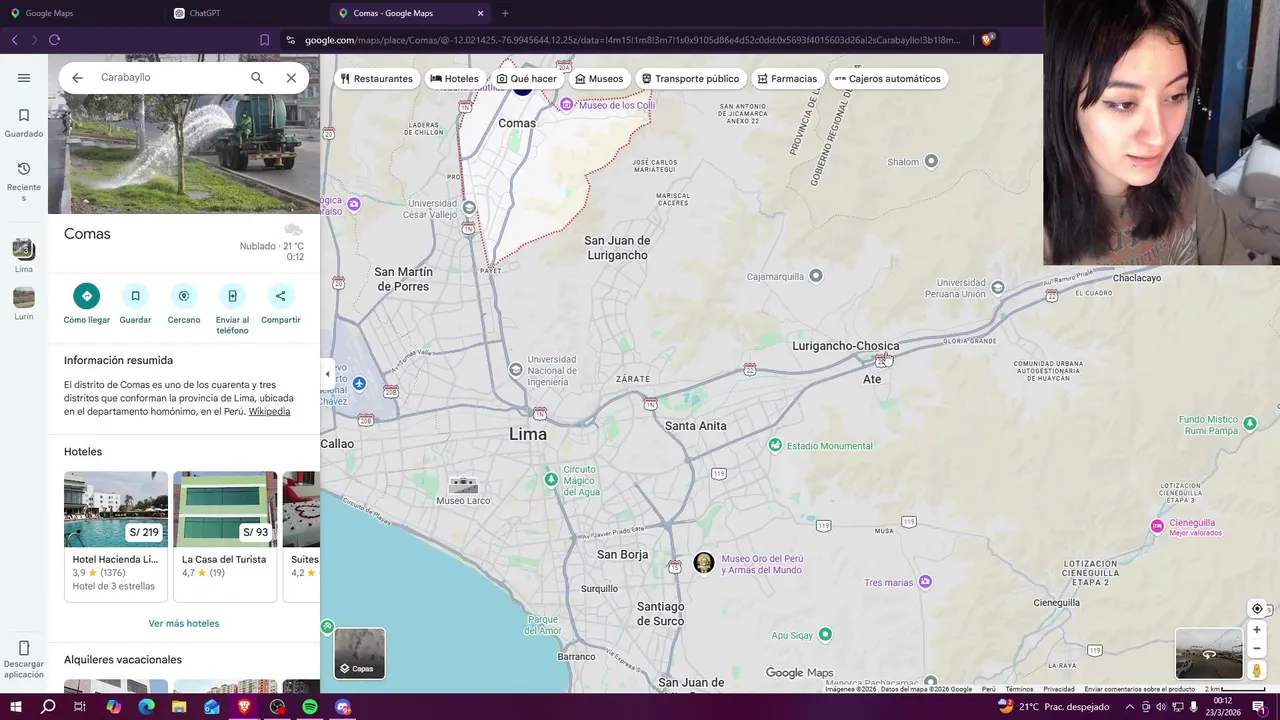Click the Carabayllo search input field
This screenshot has width=1280, height=720.
pos(170,78)
